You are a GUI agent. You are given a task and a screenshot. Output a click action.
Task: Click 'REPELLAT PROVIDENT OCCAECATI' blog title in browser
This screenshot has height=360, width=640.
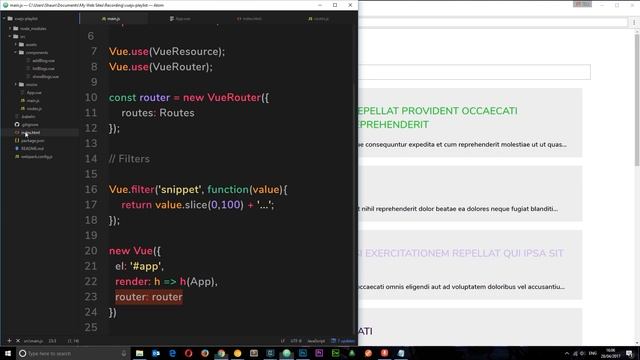pos(437,111)
